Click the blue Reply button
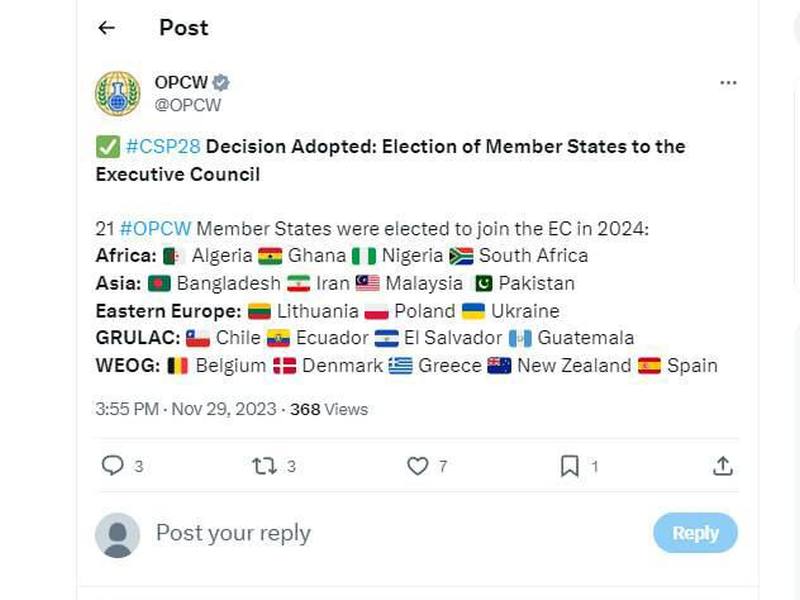The image size is (800, 600). (x=695, y=533)
